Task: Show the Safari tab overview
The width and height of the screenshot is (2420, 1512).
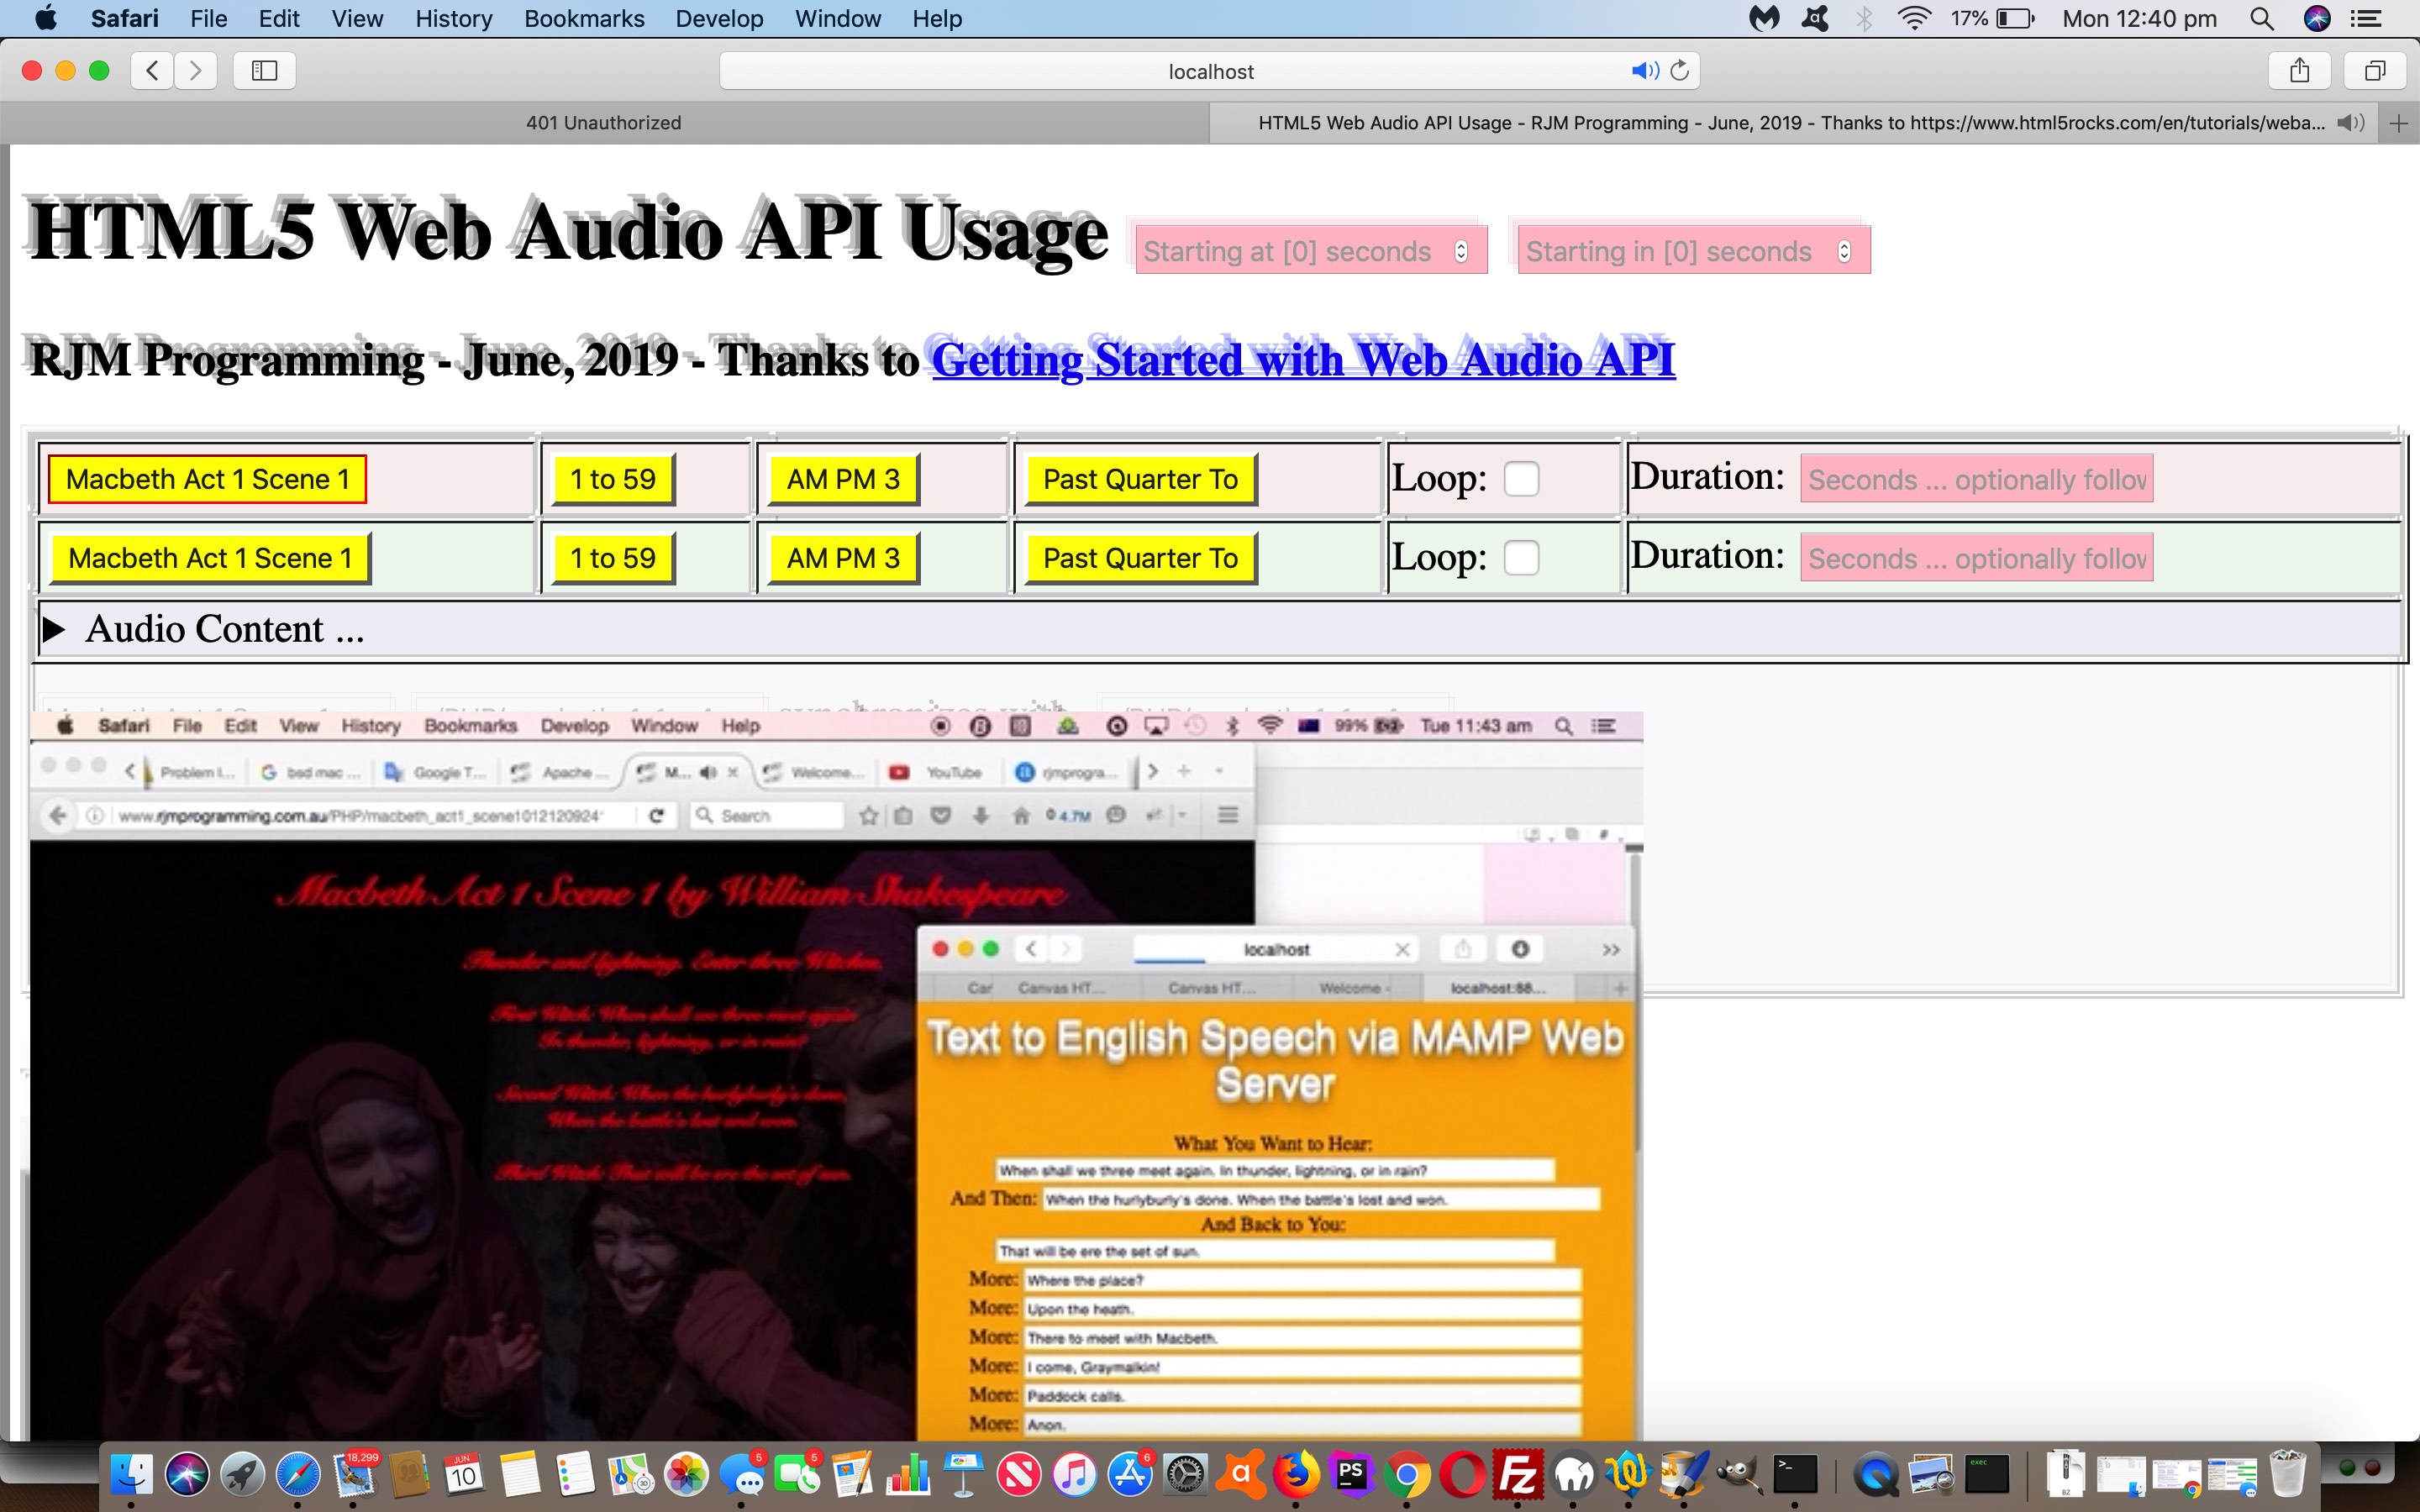Action: coord(2375,70)
